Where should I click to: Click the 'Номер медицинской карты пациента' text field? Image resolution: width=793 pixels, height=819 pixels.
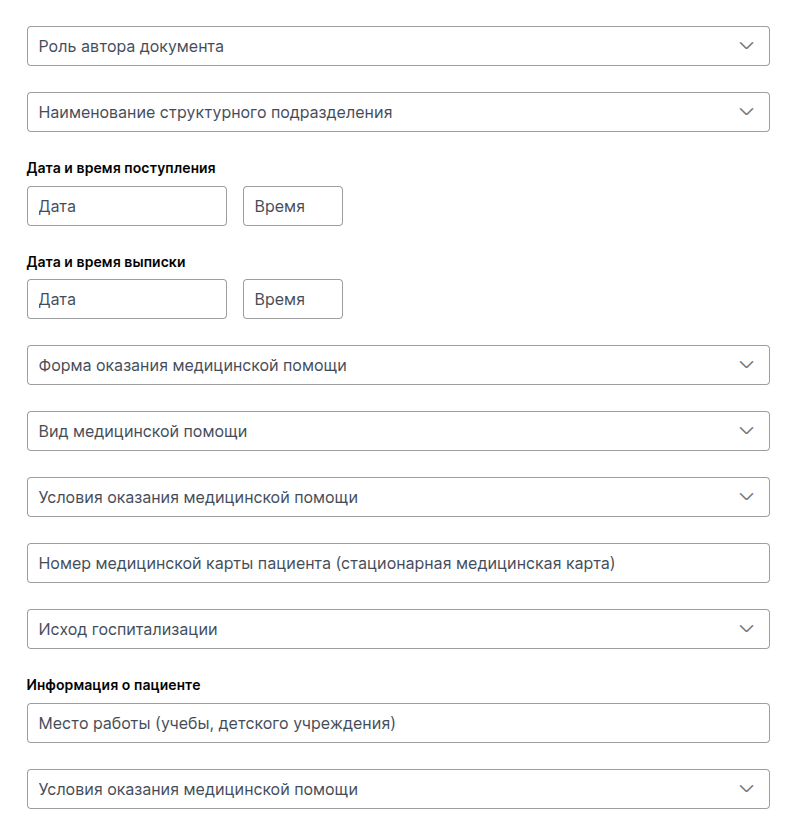pos(398,563)
